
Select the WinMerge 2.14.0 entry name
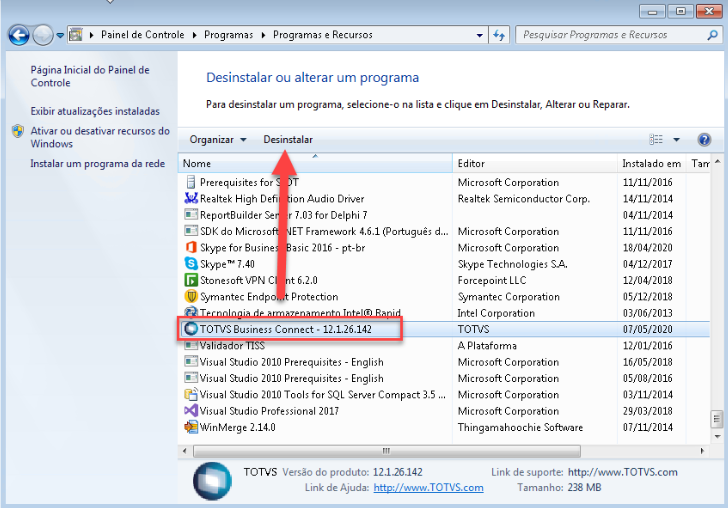[237, 427]
